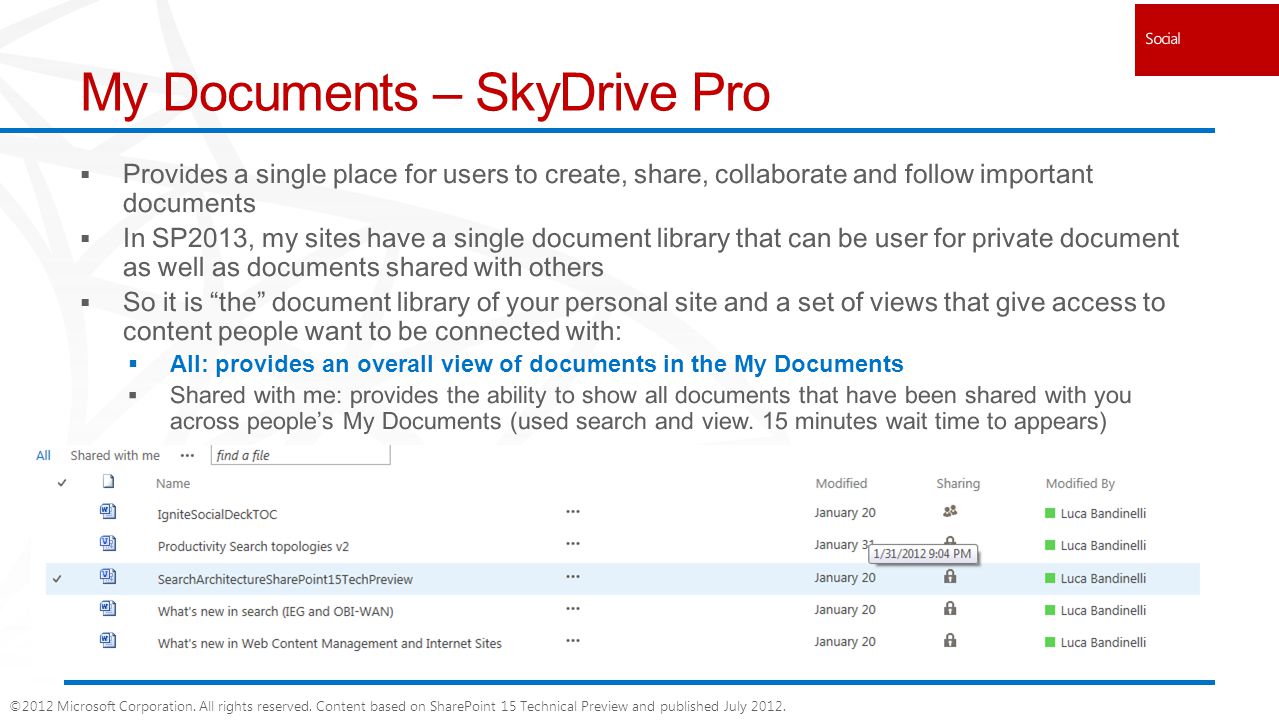Click green presence indicator for IgniteSocialDeckTOC row
The image size is (1279, 720).
(1050, 513)
